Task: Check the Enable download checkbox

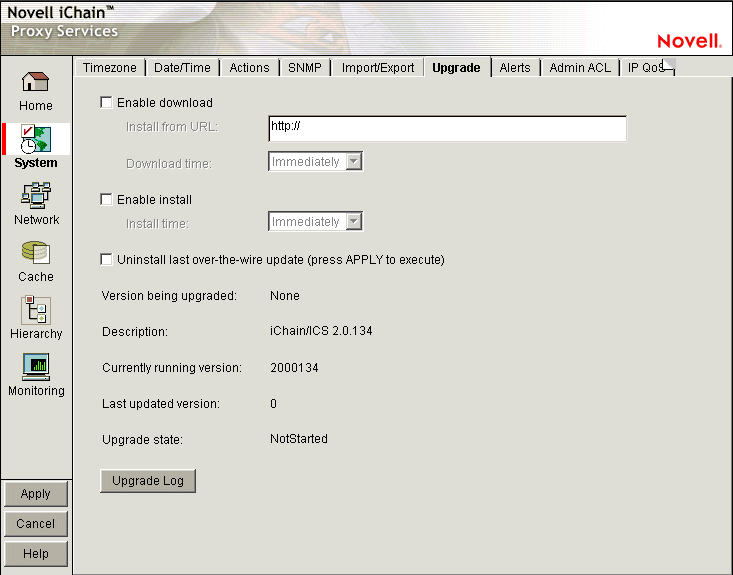Action: pyautogui.click(x=107, y=102)
